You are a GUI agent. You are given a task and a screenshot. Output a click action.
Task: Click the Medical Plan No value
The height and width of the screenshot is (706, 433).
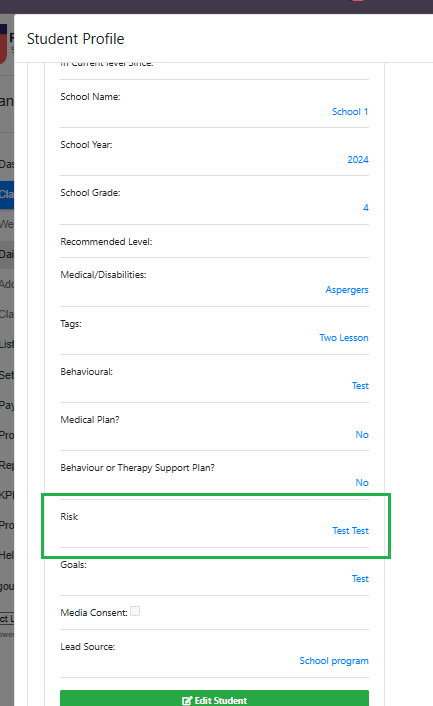(x=362, y=434)
